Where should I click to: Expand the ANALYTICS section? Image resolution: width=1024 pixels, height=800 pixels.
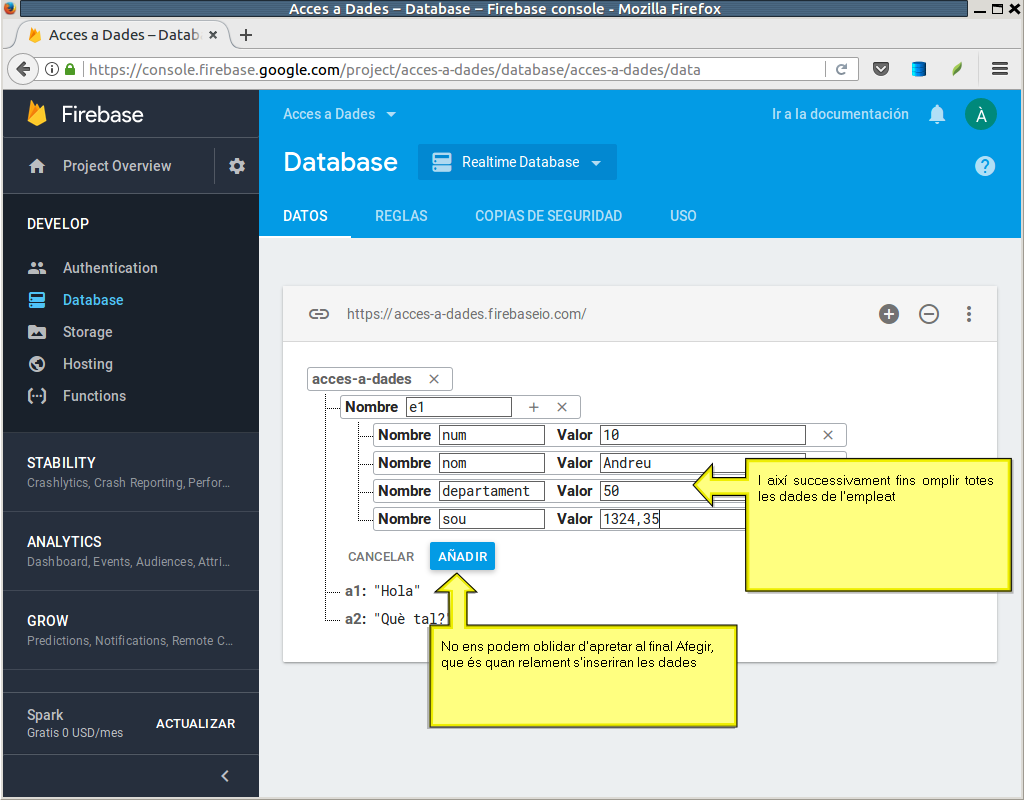[x=129, y=551]
